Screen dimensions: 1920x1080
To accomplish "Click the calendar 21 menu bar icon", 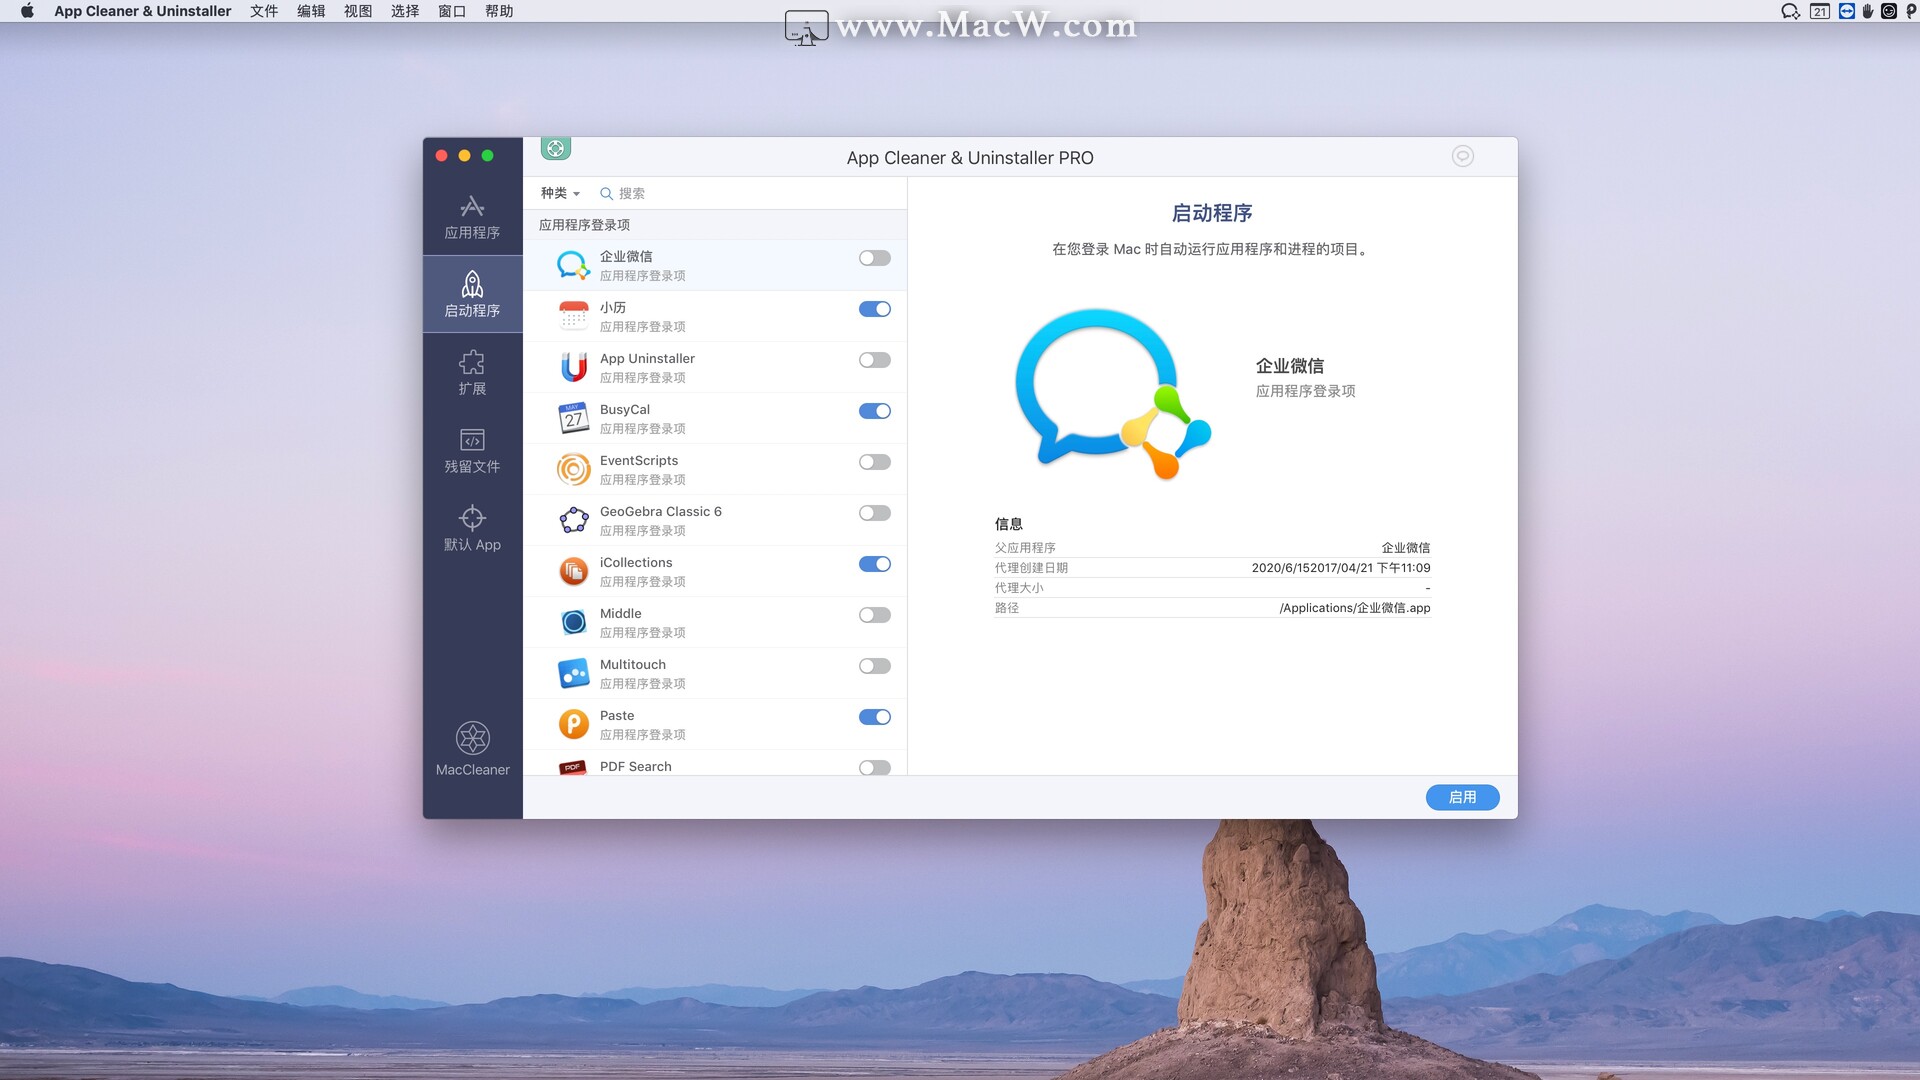I will pos(1820,11).
